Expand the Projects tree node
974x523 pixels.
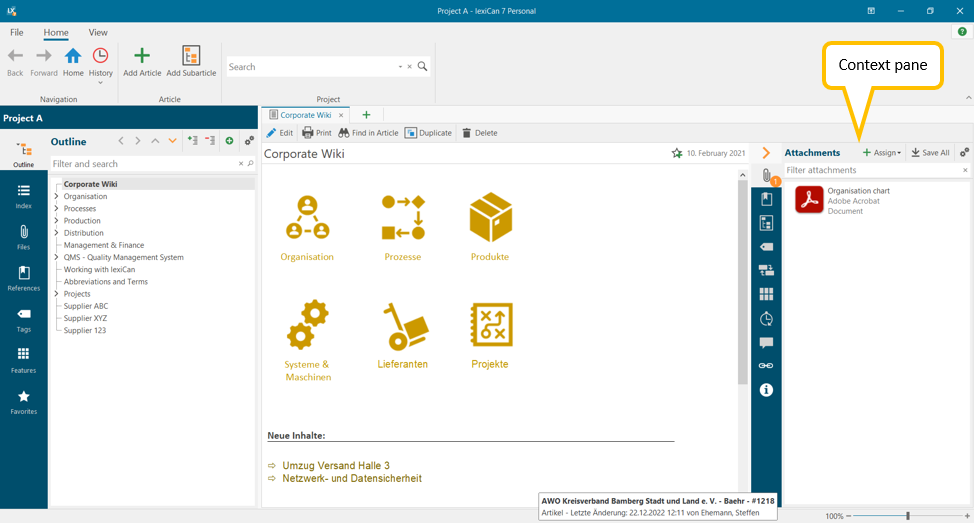point(56,294)
